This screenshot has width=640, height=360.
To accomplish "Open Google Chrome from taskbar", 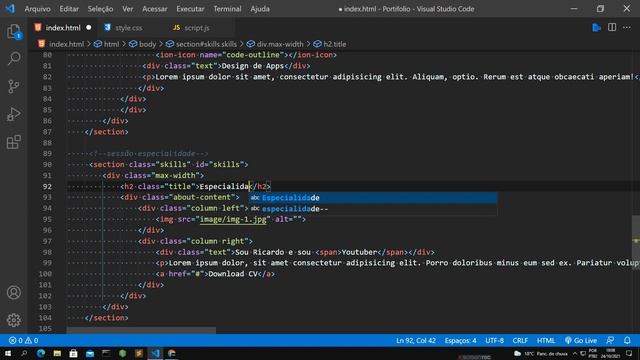I will [171, 353].
